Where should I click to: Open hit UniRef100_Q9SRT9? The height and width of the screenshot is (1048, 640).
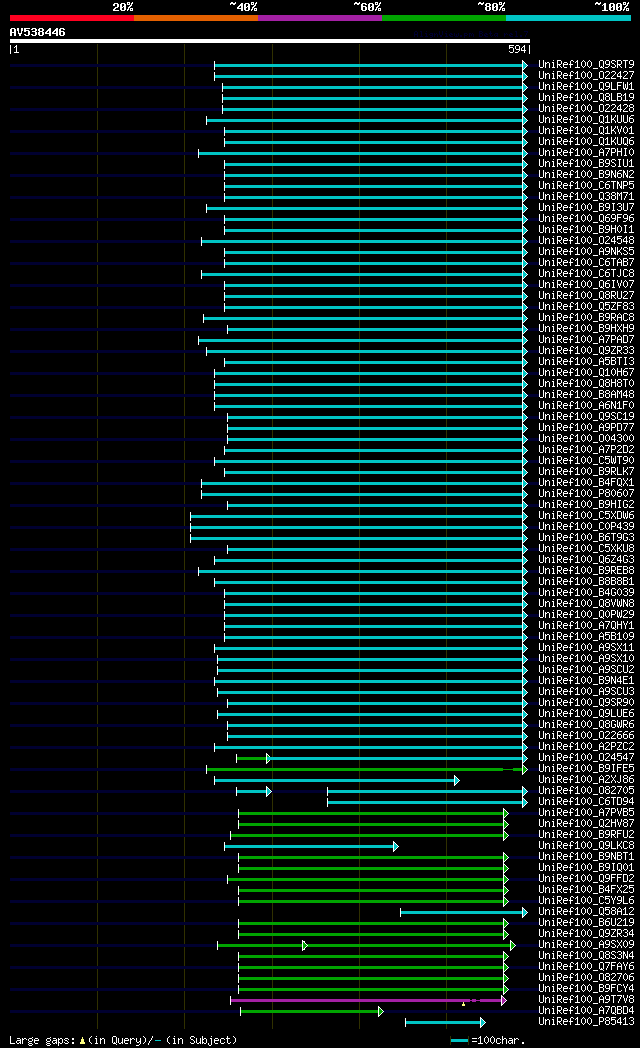coord(587,65)
